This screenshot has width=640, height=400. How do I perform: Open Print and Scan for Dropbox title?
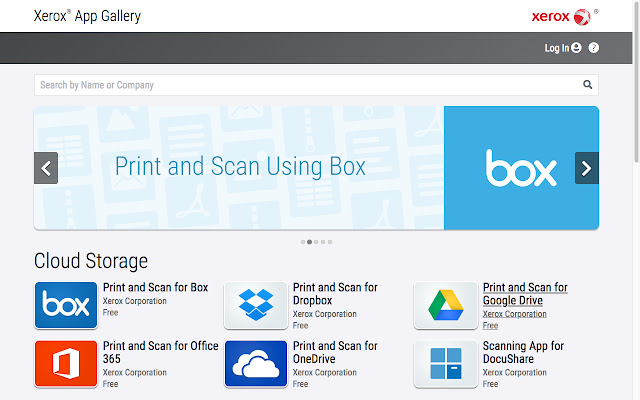click(x=336, y=294)
